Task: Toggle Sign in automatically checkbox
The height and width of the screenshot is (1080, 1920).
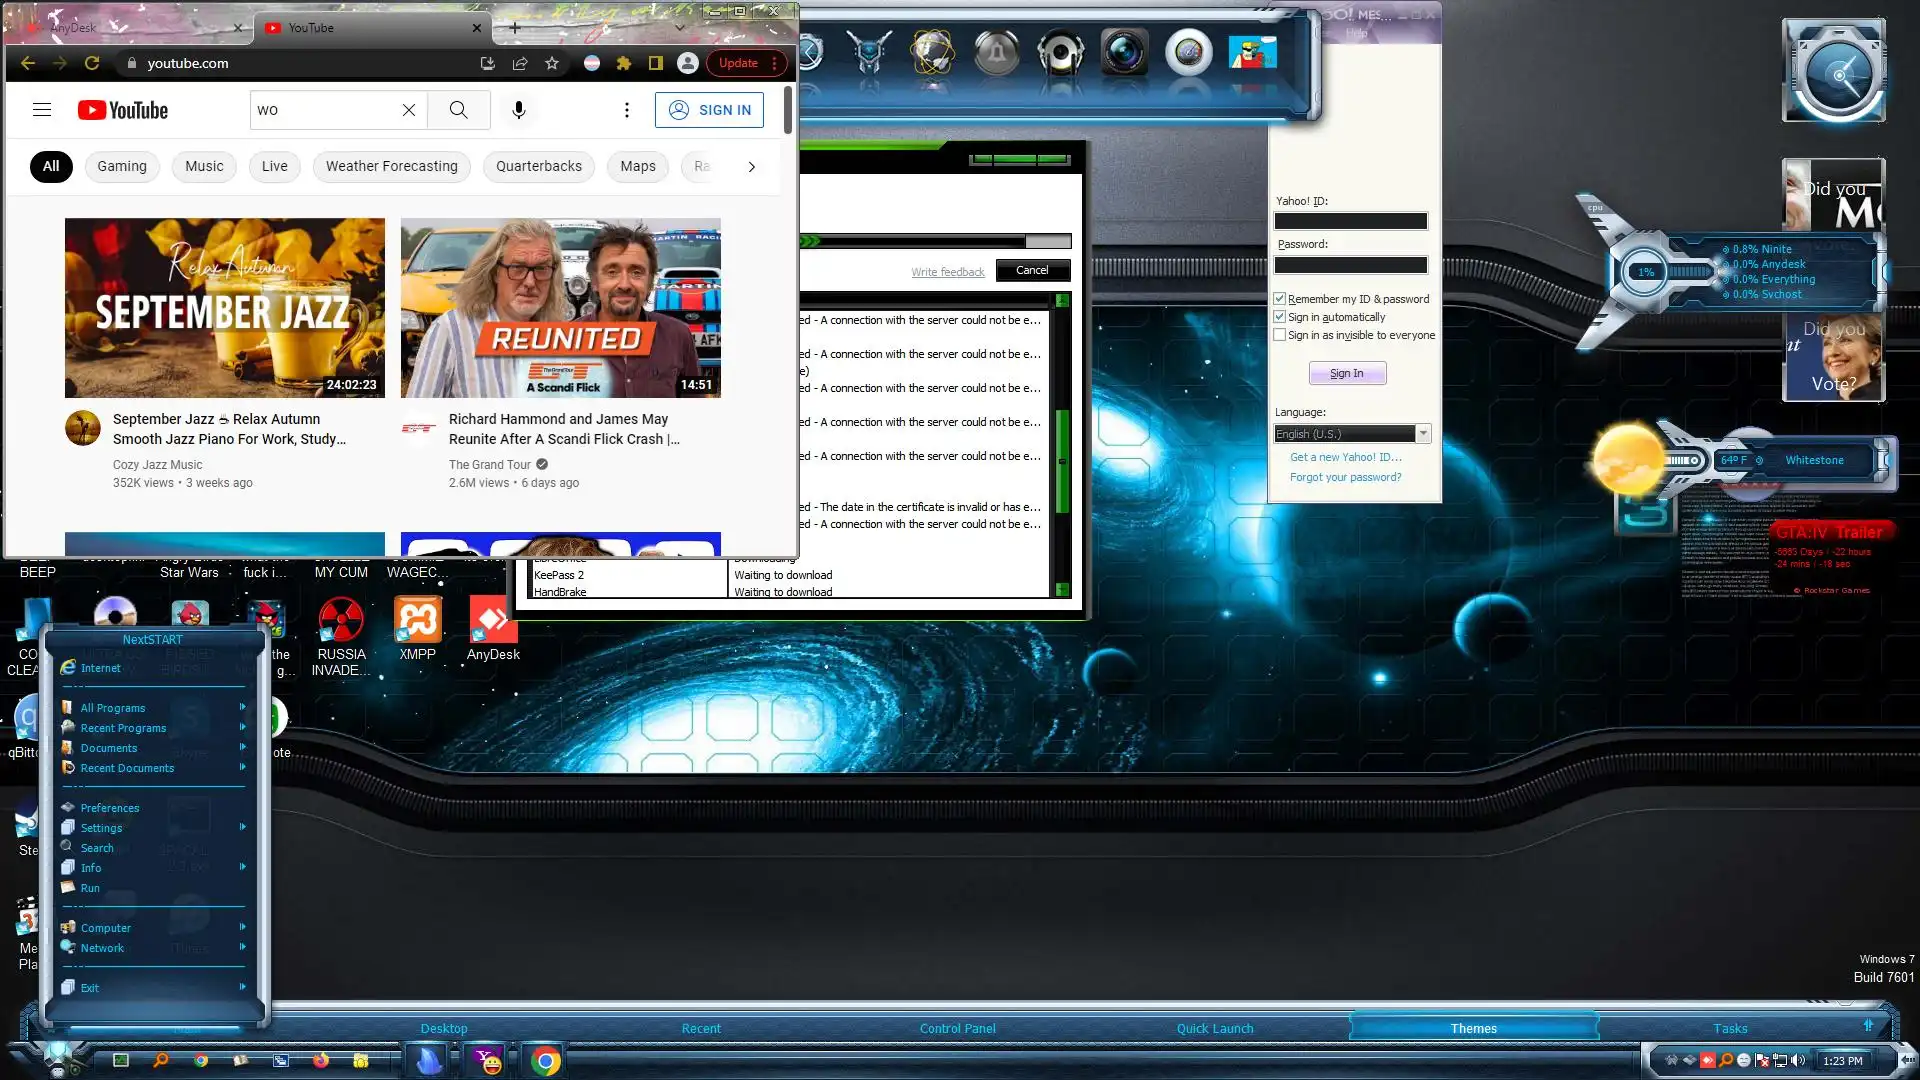Action: click(x=1280, y=317)
